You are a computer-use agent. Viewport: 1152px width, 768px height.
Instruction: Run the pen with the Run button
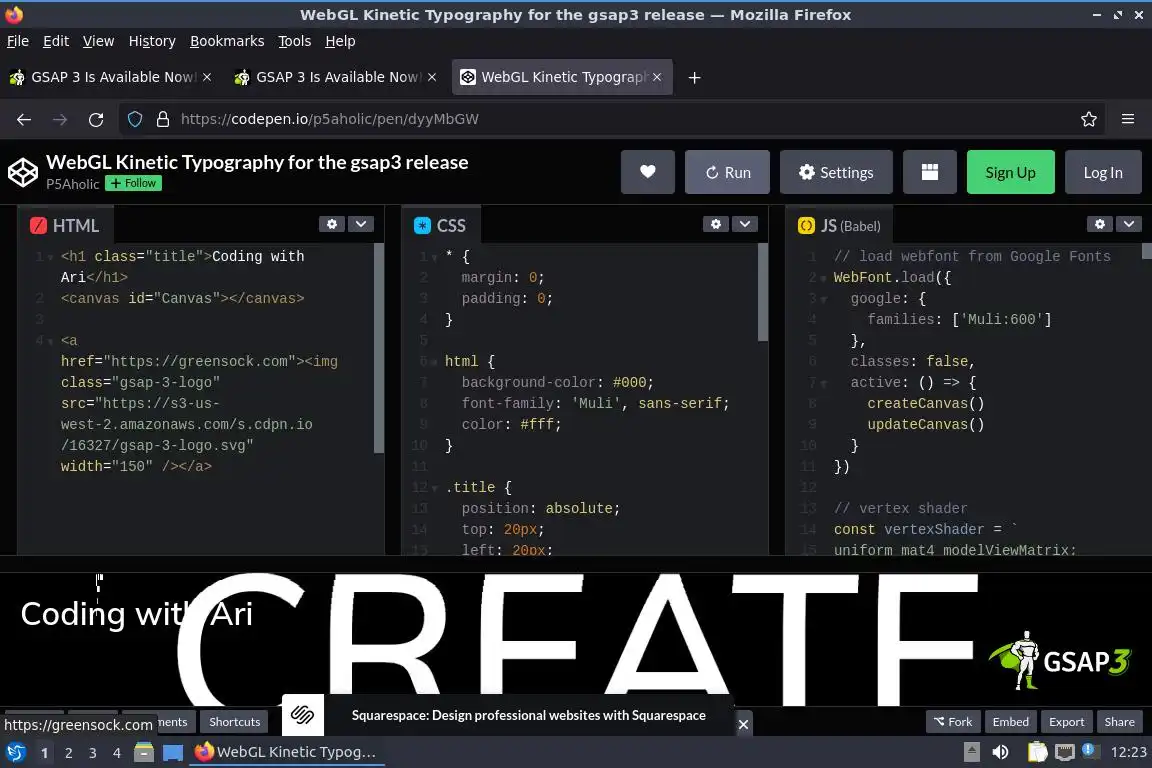click(727, 172)
